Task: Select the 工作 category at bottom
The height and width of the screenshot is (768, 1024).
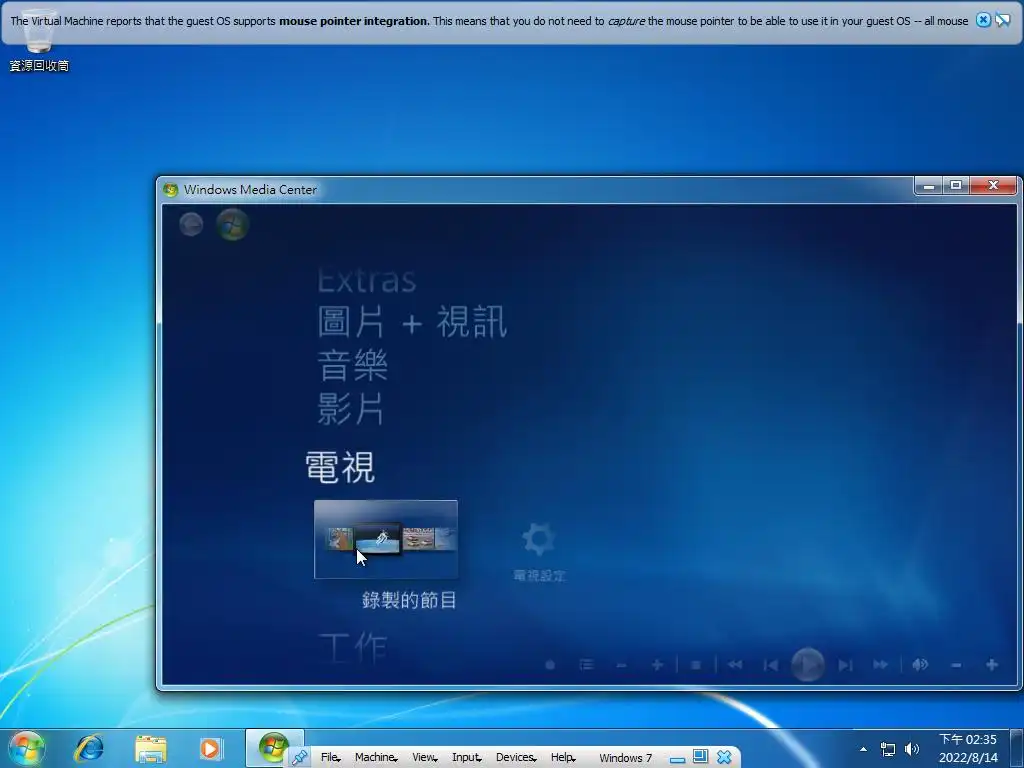Action: (353, 648)
